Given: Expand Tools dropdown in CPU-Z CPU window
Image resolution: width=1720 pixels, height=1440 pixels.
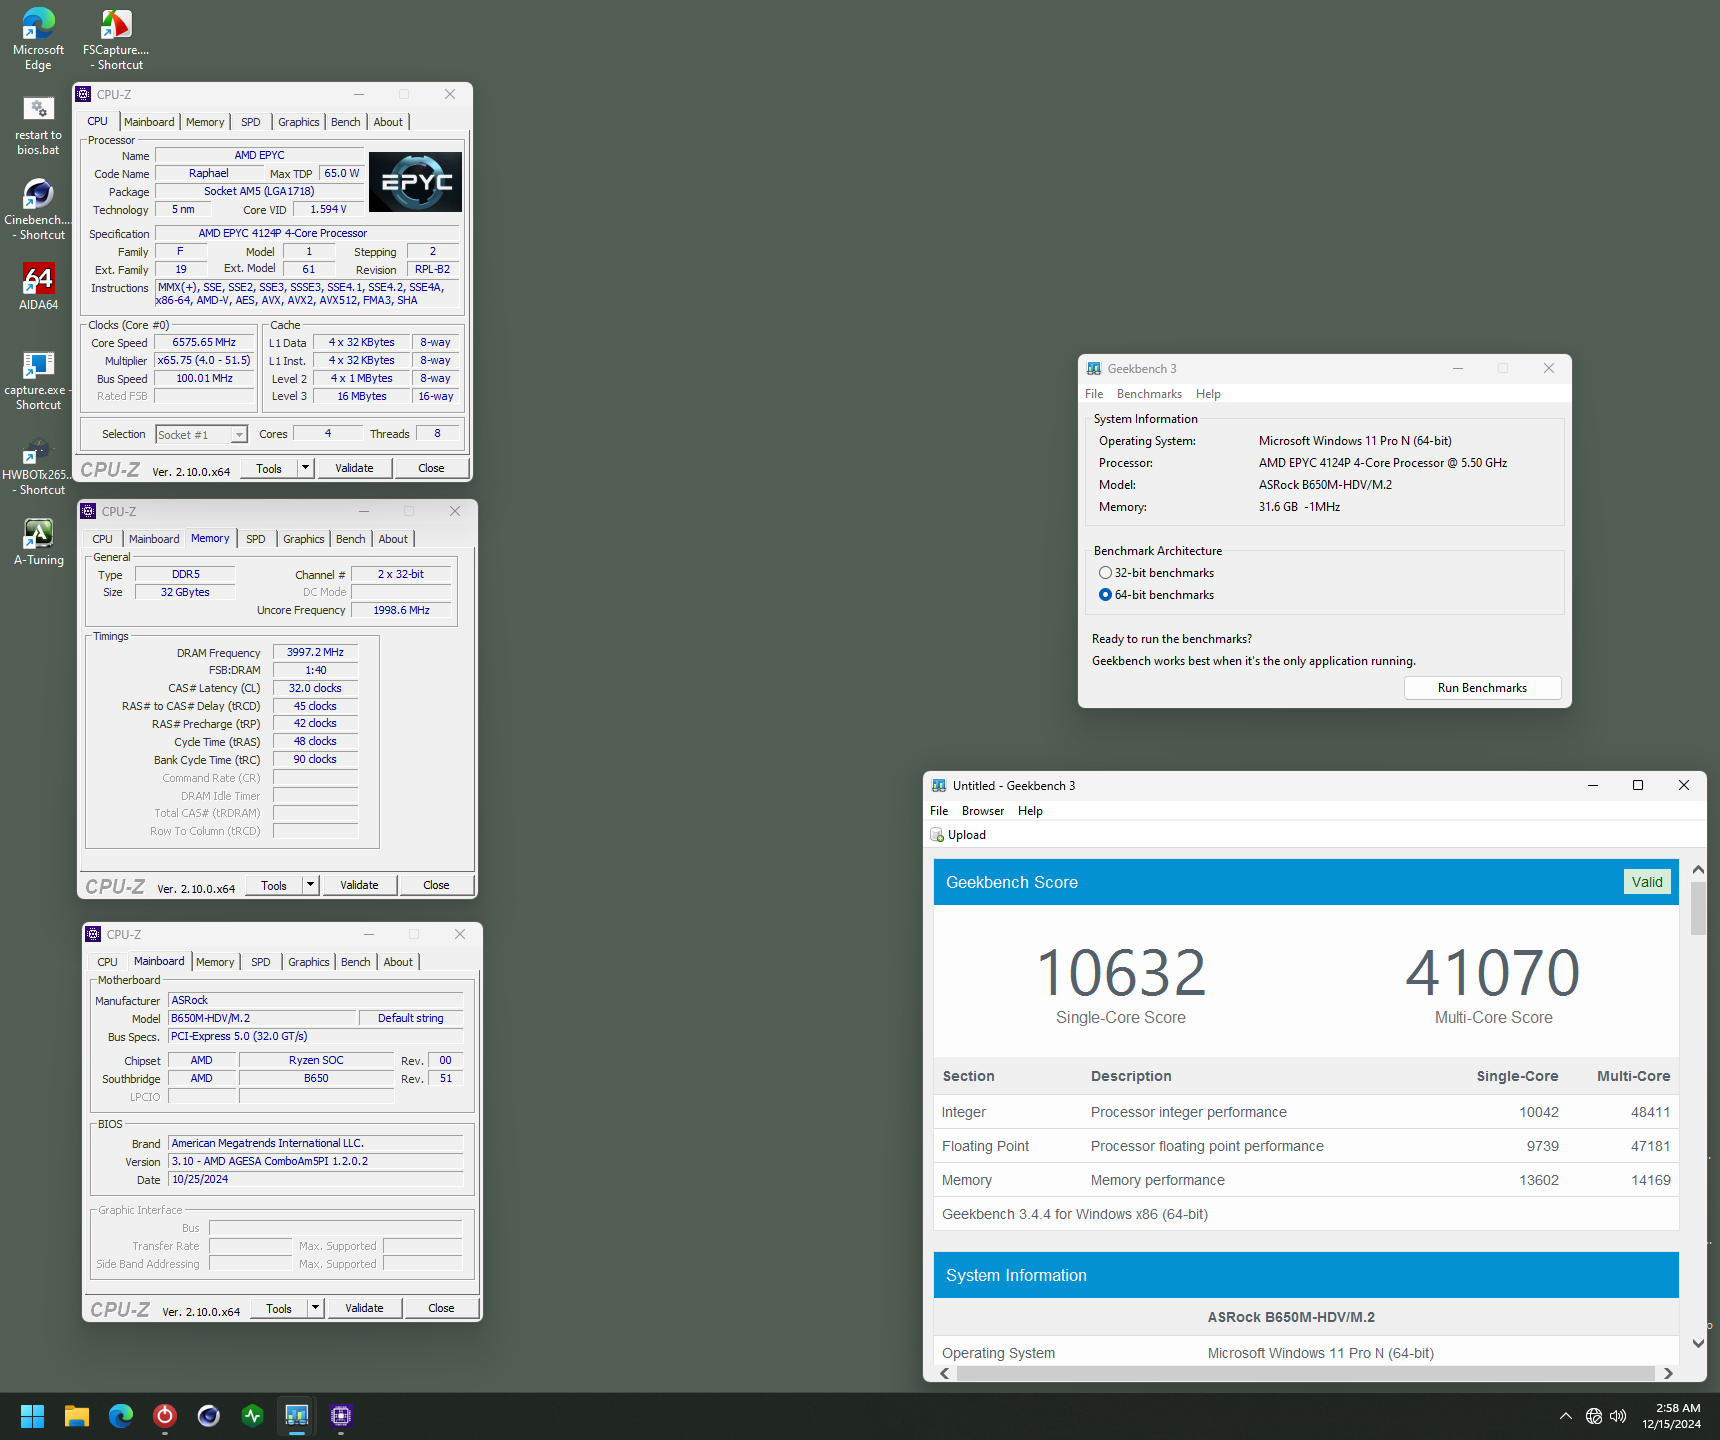Looking at the screenshot, I should 306,468.
